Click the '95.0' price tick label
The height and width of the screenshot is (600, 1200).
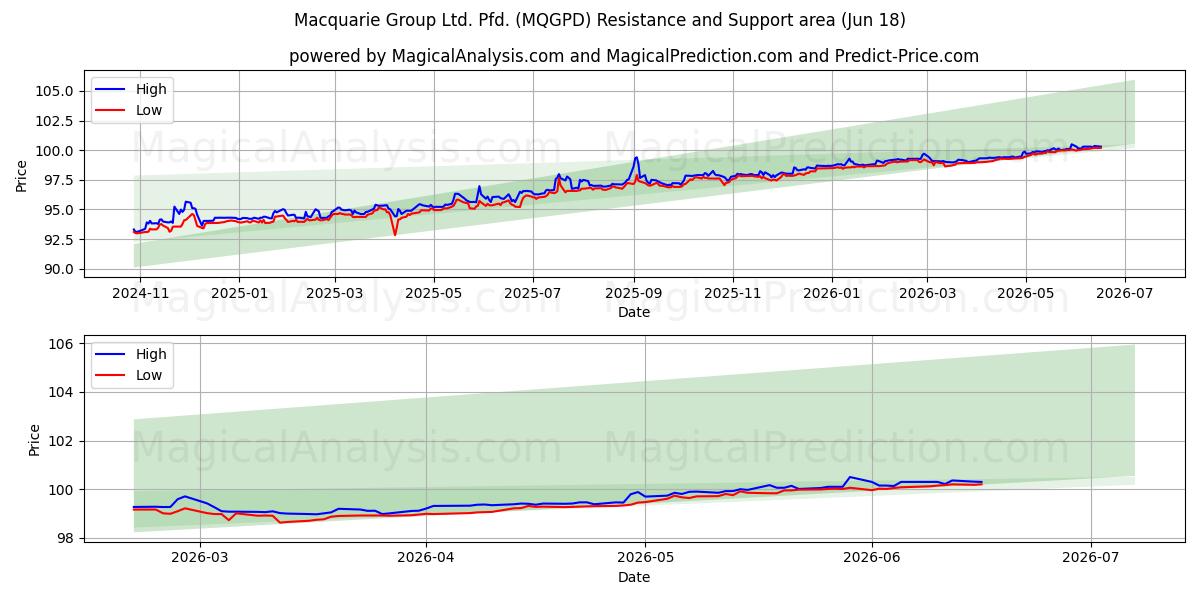point(60,210)
